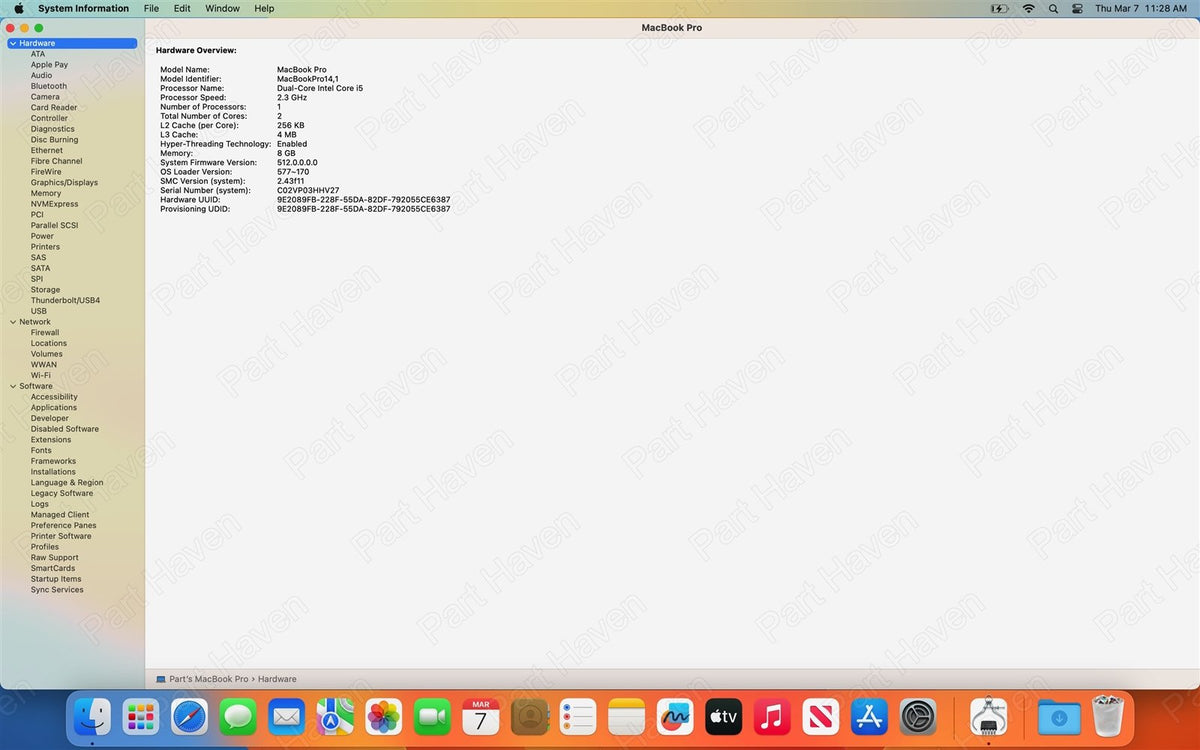Image resolution: width=1200 pixels, height=750 pixels.
Task: Open the File menu
Action: [151, 8]
